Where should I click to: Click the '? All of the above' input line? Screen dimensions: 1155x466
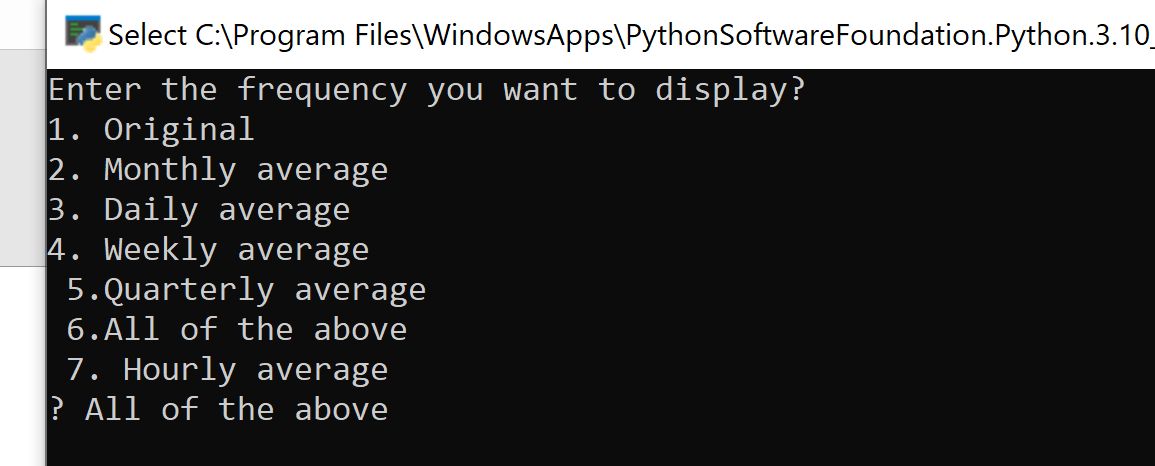218,410
